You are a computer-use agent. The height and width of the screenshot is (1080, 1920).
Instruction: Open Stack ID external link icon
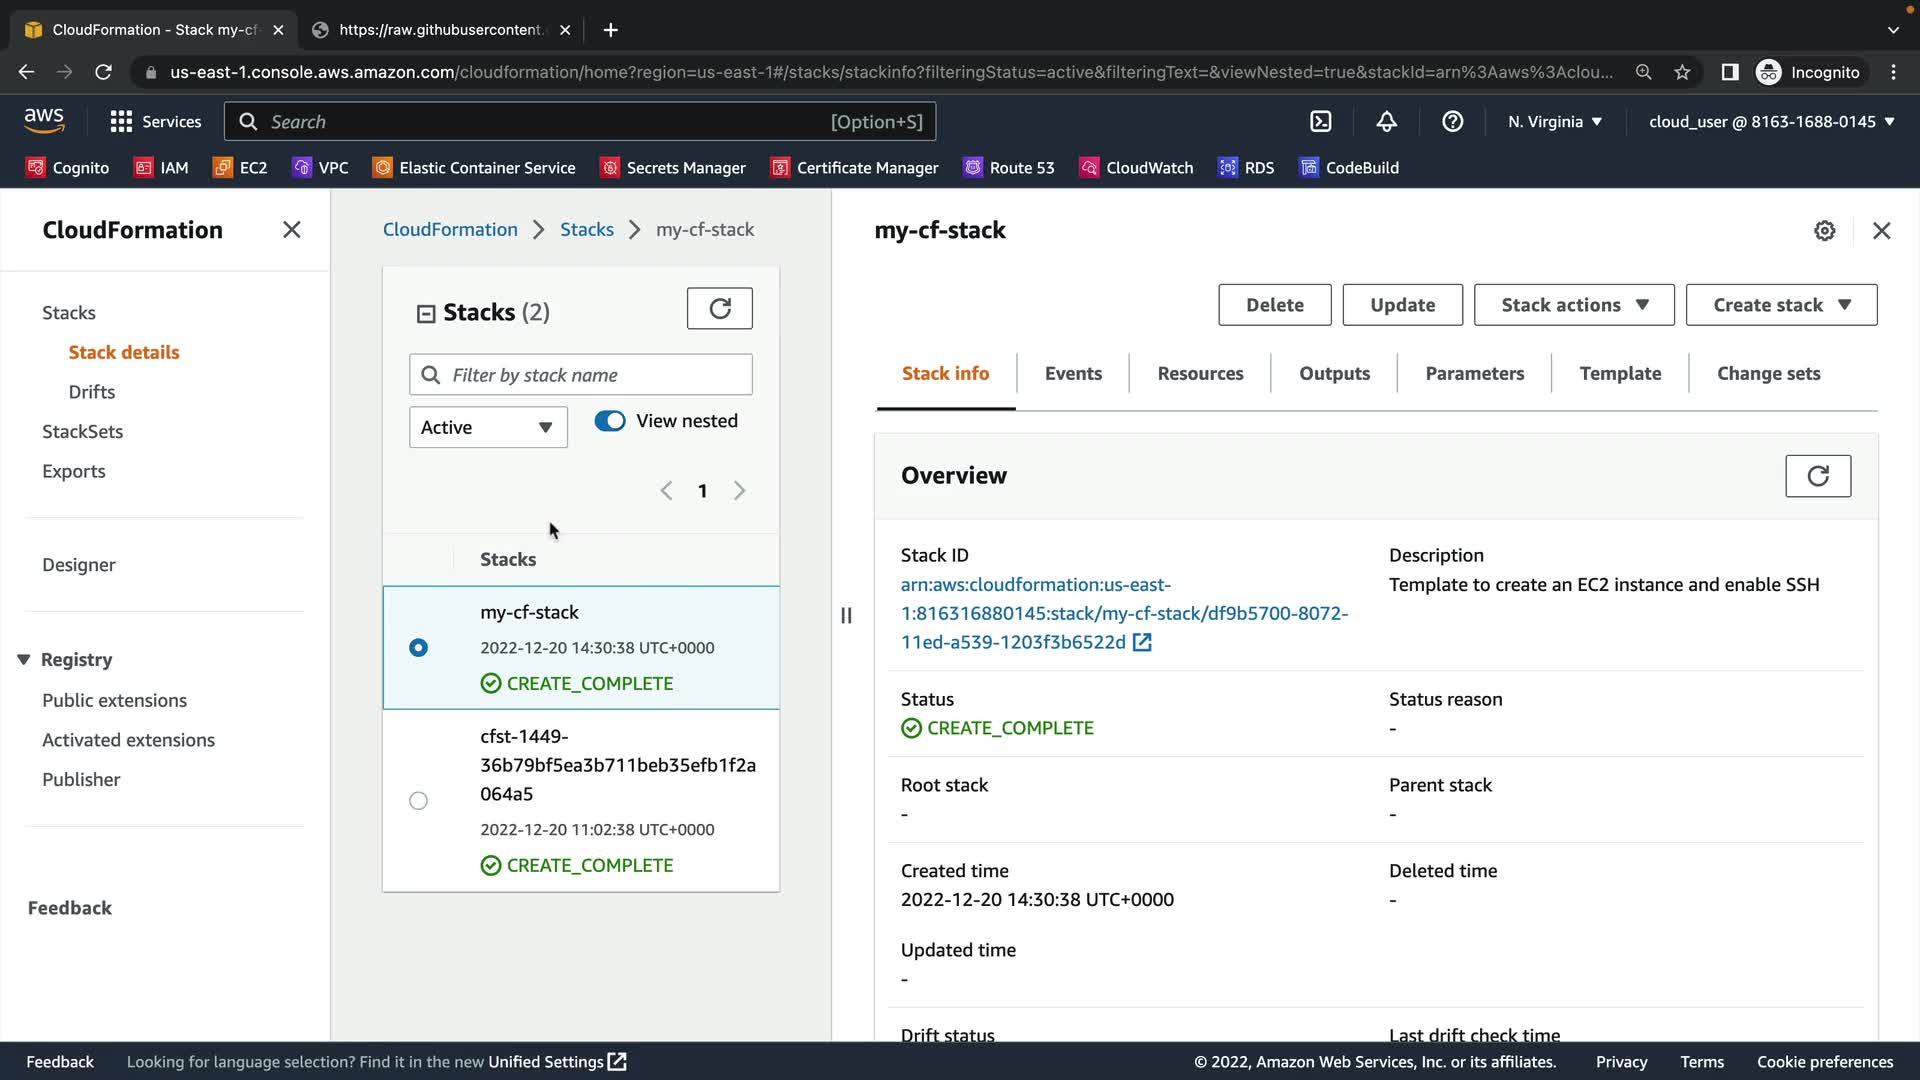(1142, 643)
